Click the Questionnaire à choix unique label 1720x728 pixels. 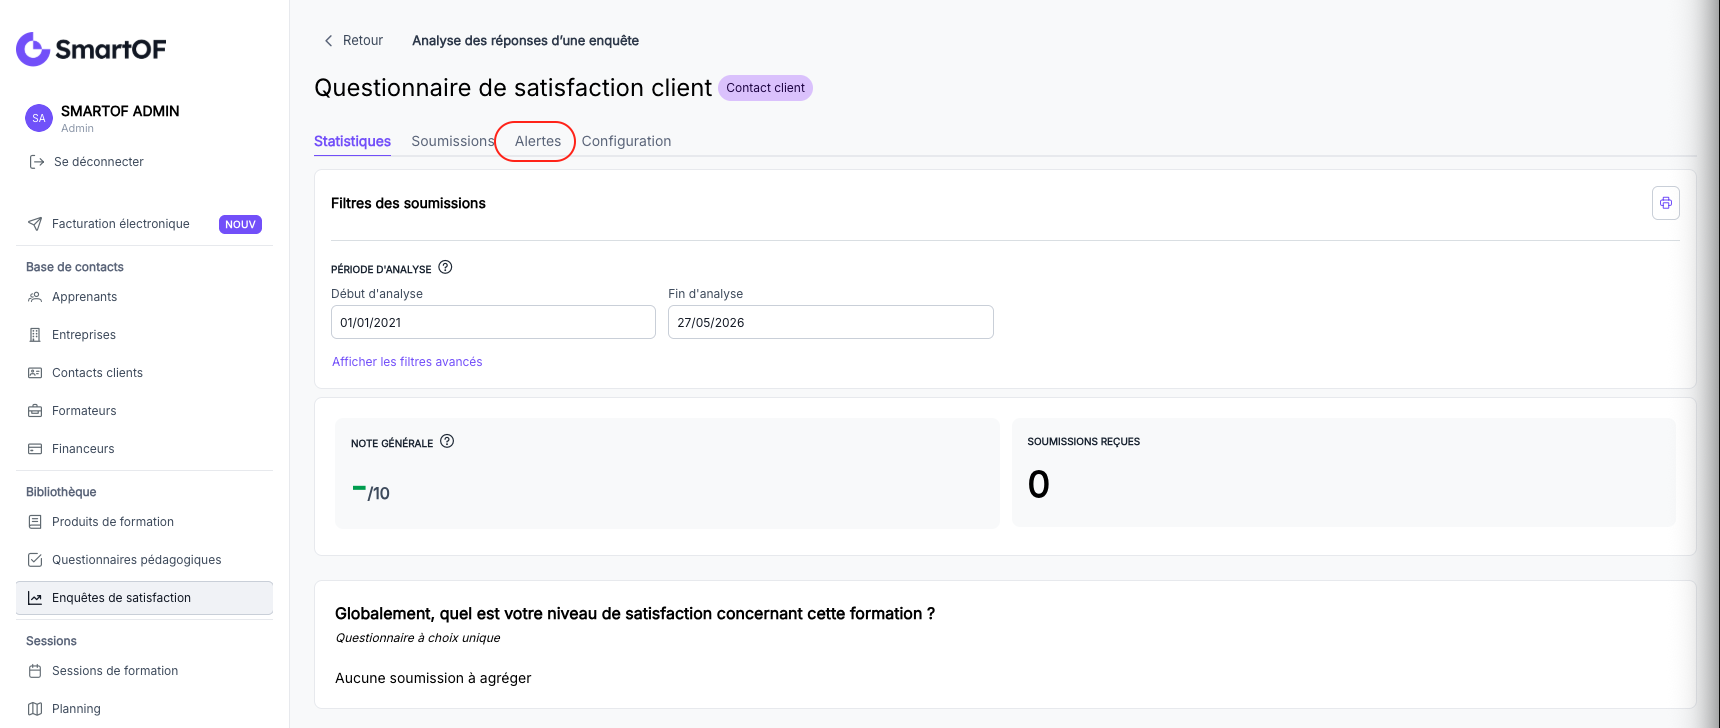point(418,638)
